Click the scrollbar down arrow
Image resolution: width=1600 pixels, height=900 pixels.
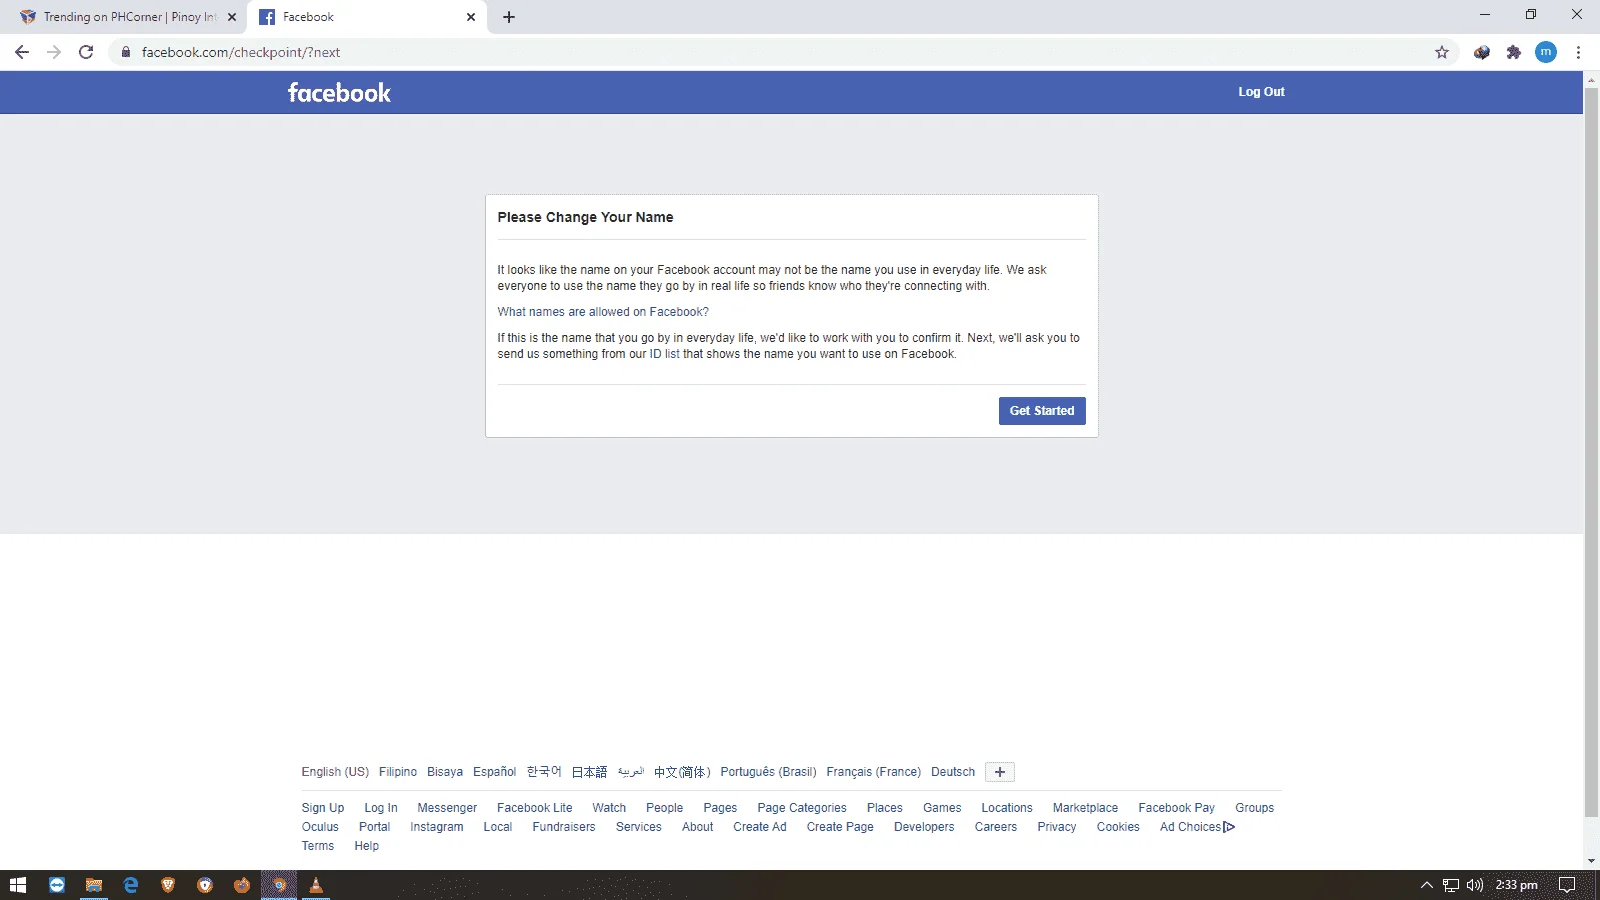click(x=1591, y=861)
